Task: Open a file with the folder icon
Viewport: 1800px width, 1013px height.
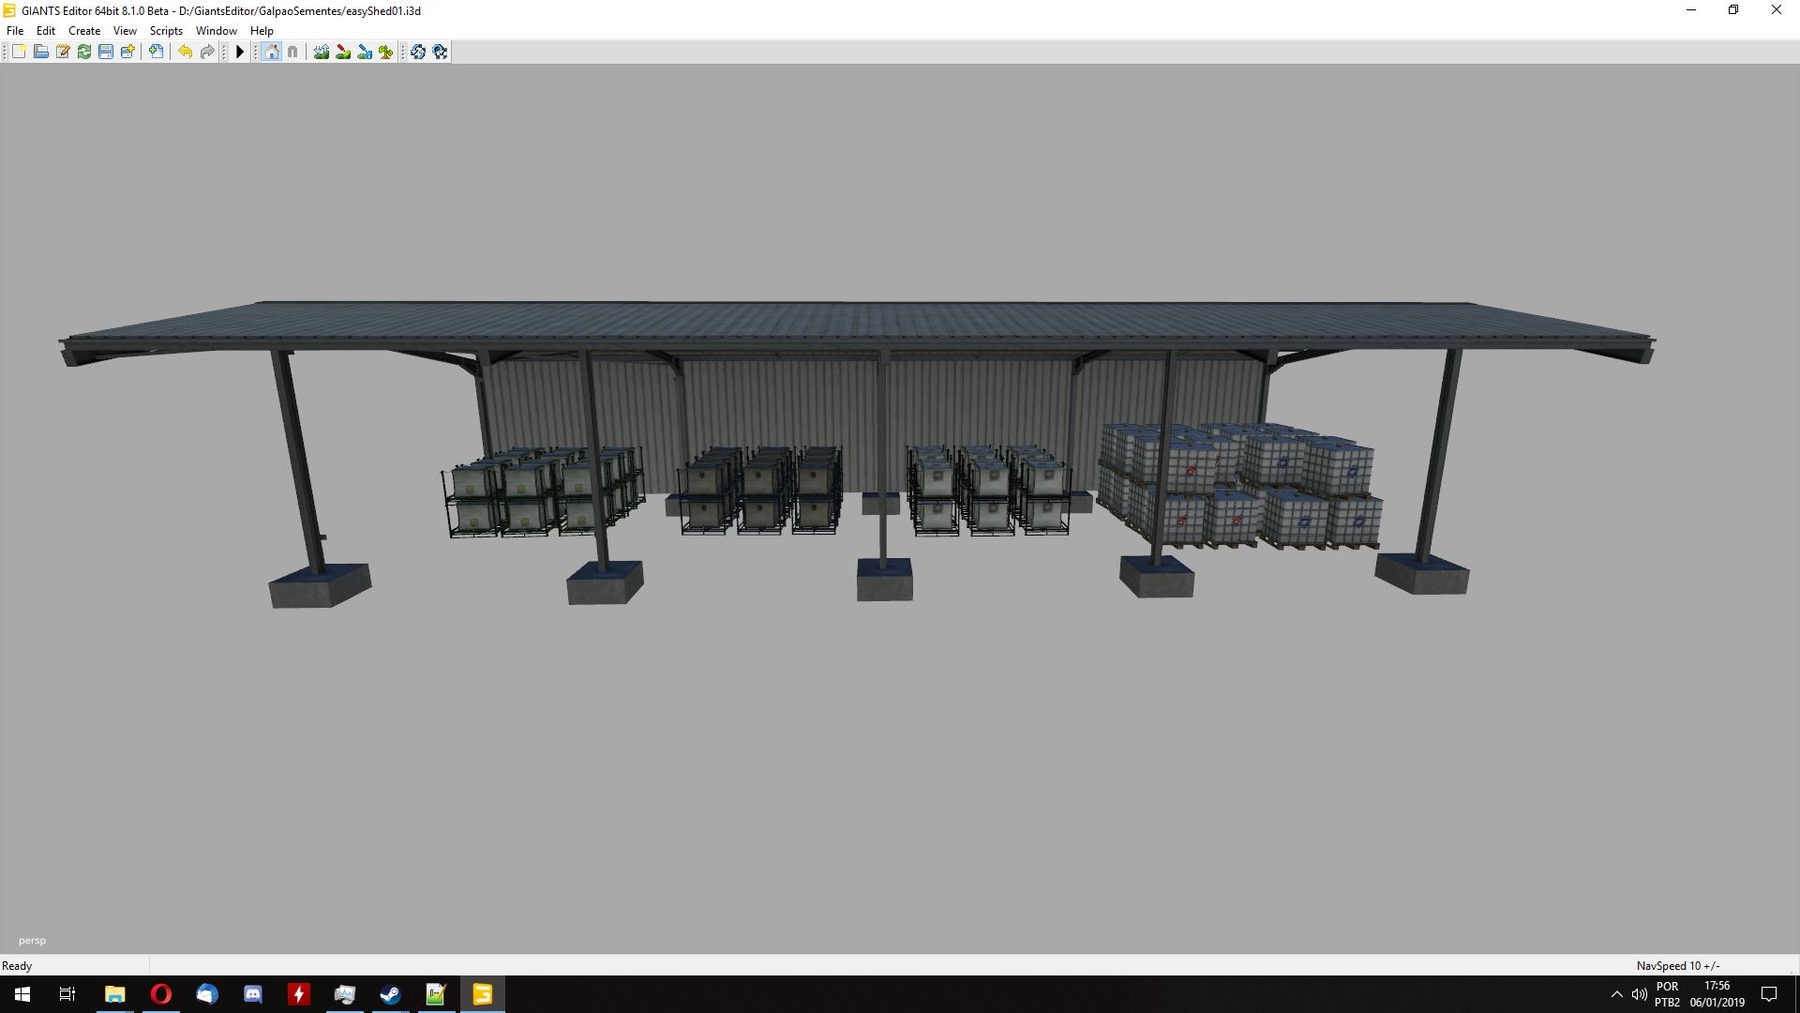Action: [41, 52]
